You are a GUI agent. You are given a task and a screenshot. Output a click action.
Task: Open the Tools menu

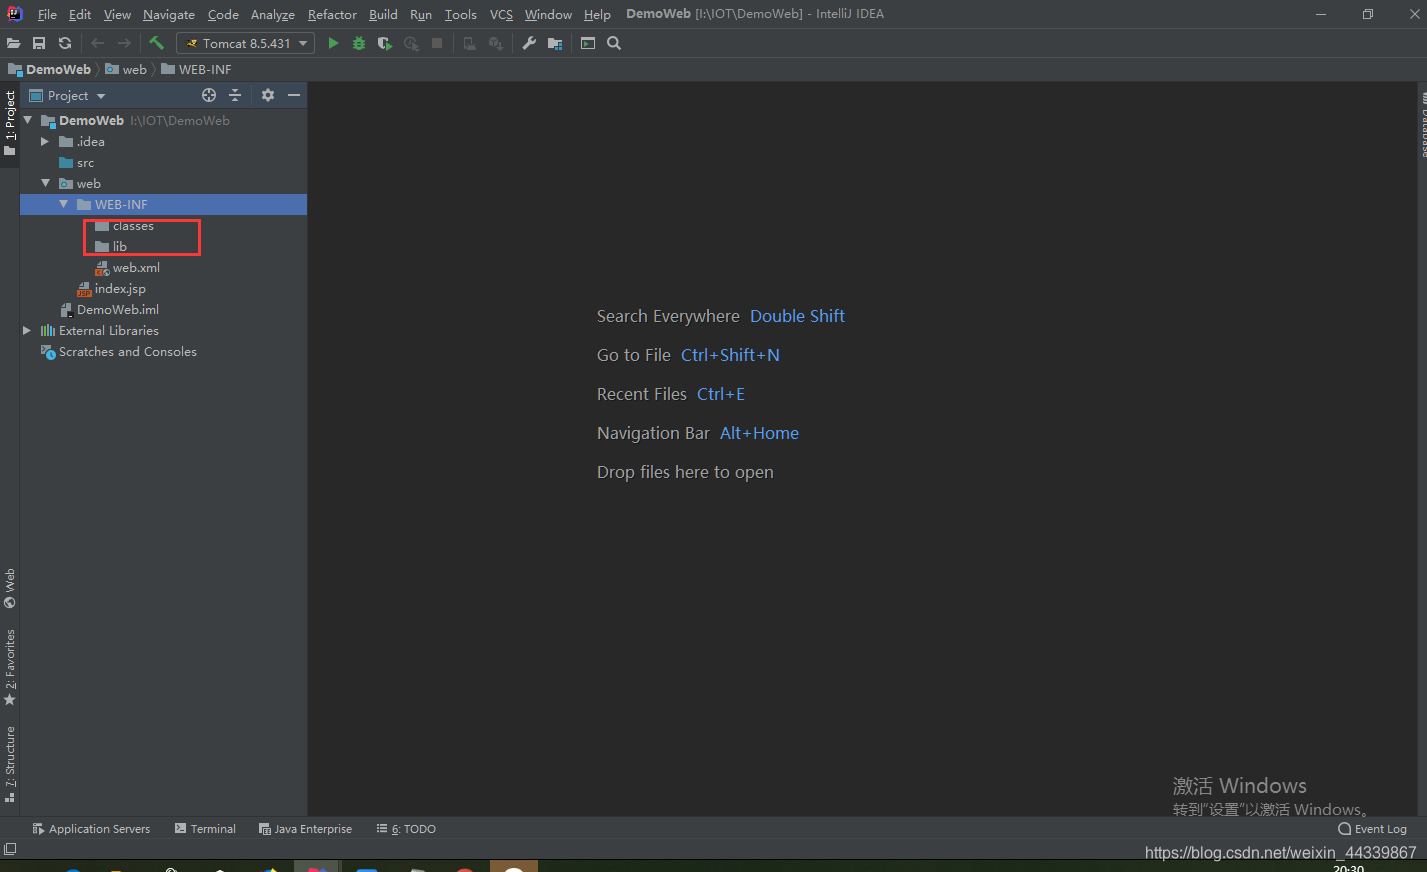coord(461,14)
